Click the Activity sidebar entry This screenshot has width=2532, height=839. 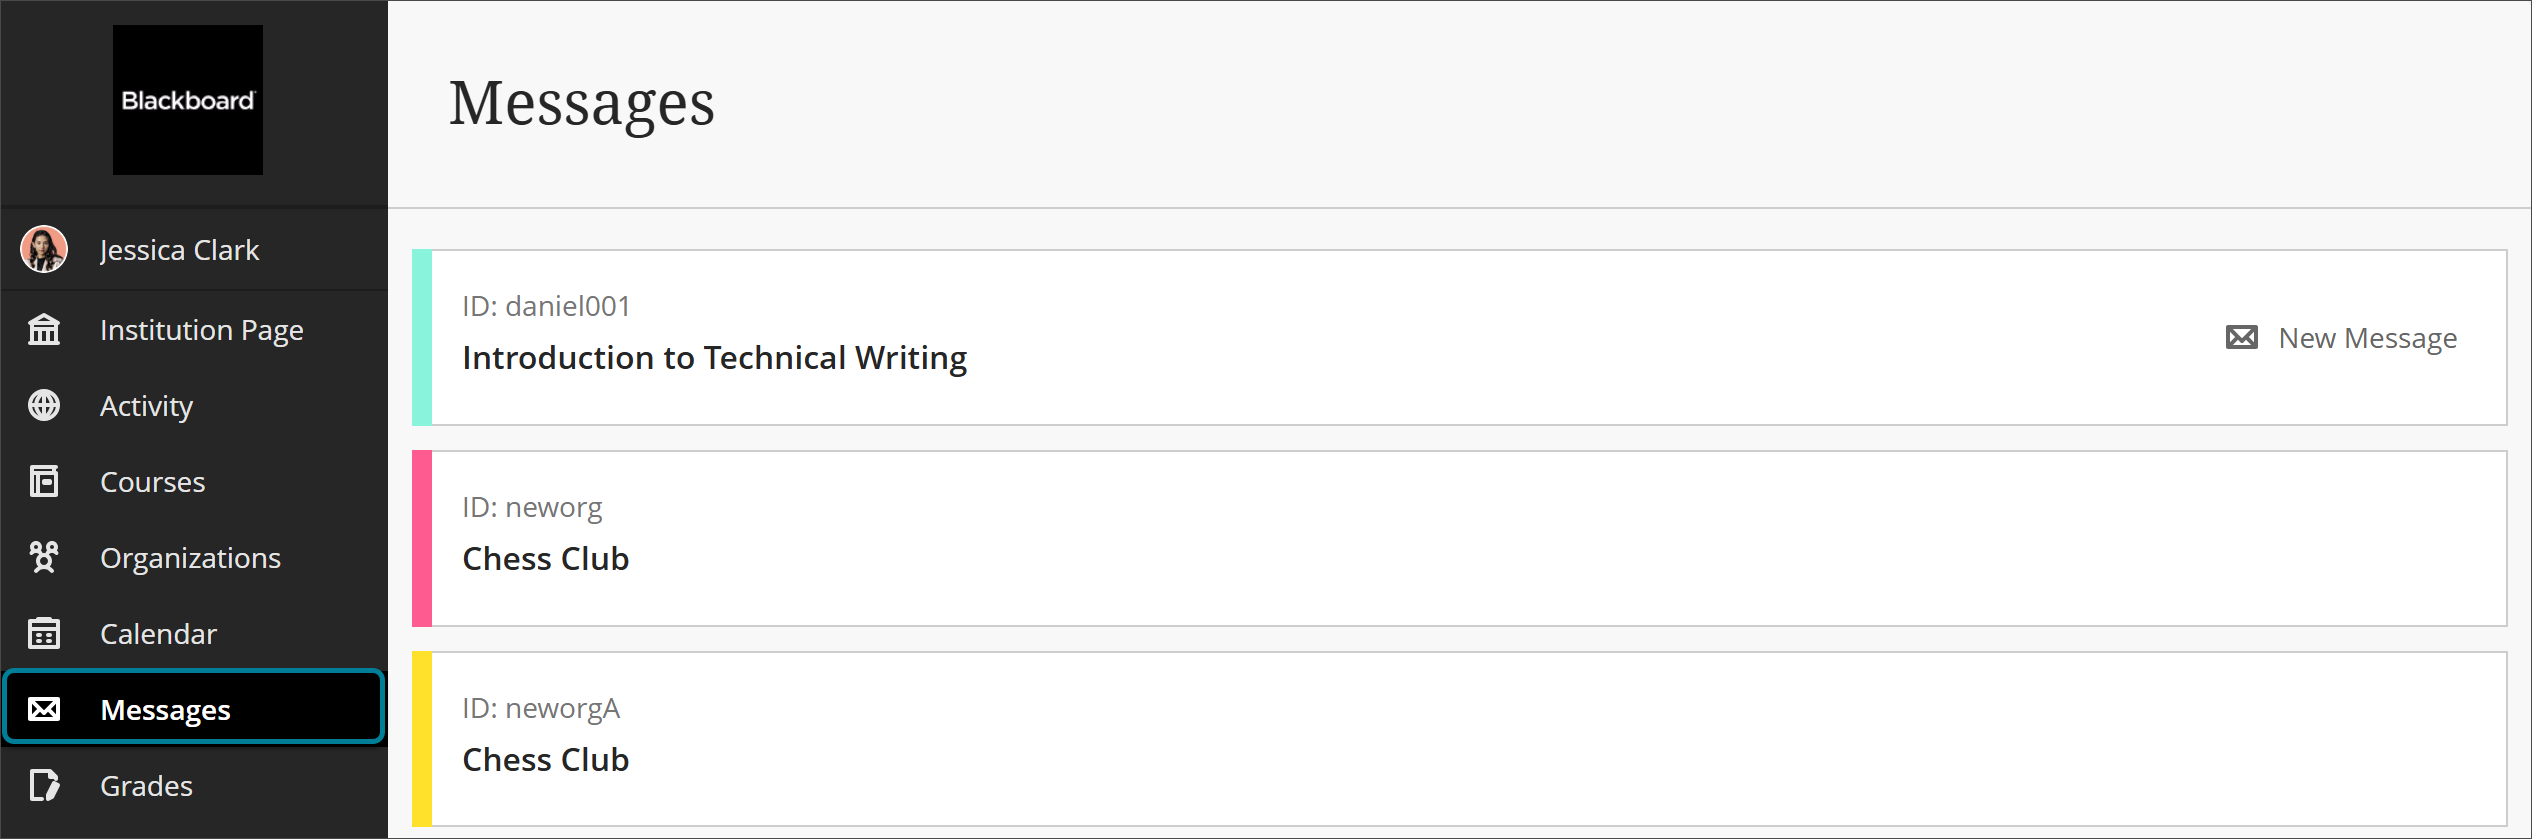[x=146, y=406]
